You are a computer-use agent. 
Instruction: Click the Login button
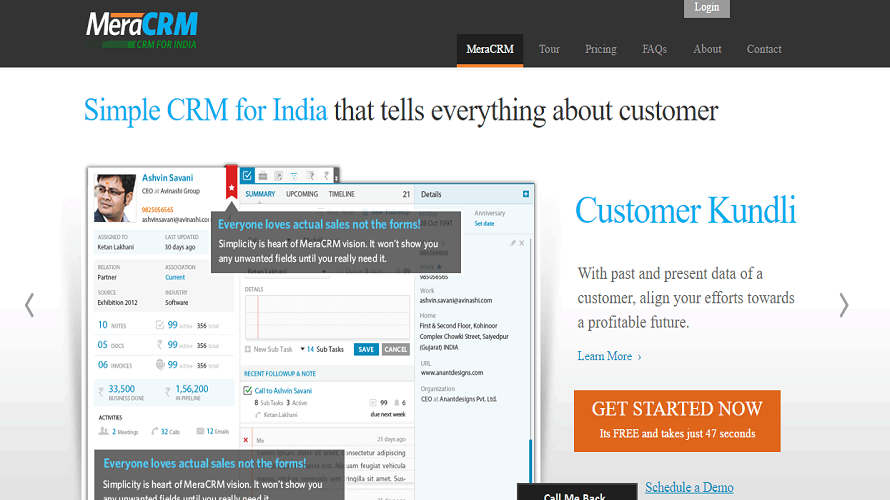(707, 8)
